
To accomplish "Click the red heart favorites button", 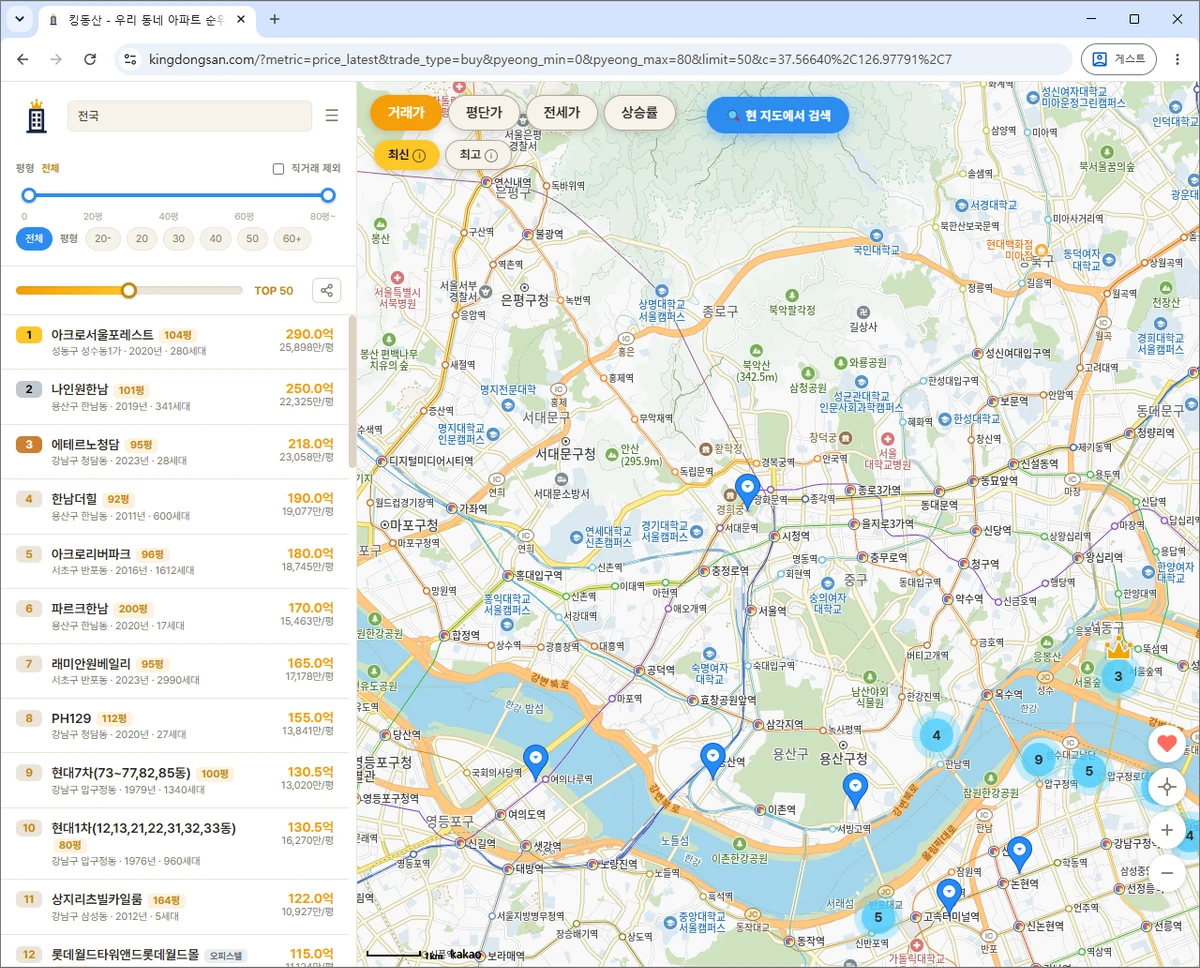I will (1166, 743).
